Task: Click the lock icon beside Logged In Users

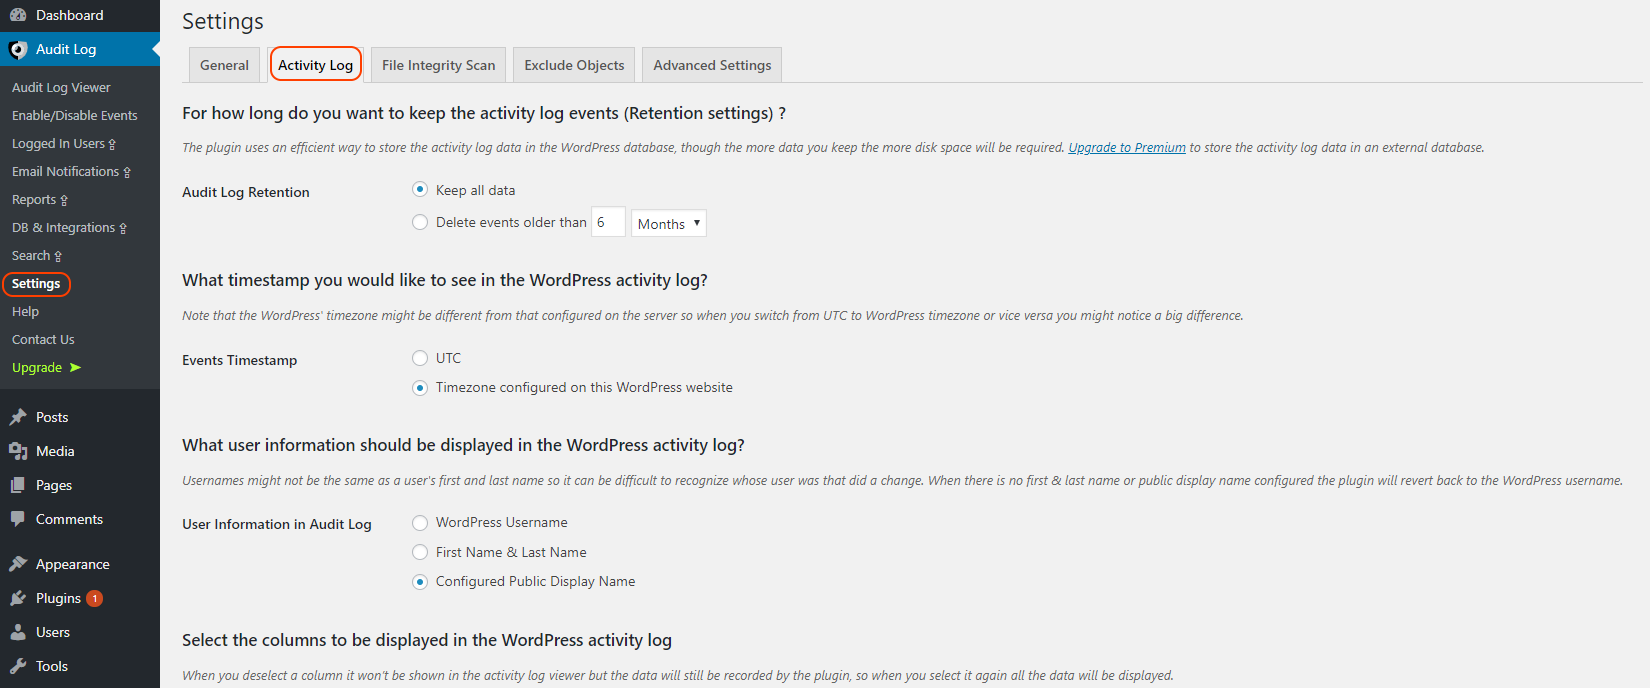Action: [x=112, y=144]
